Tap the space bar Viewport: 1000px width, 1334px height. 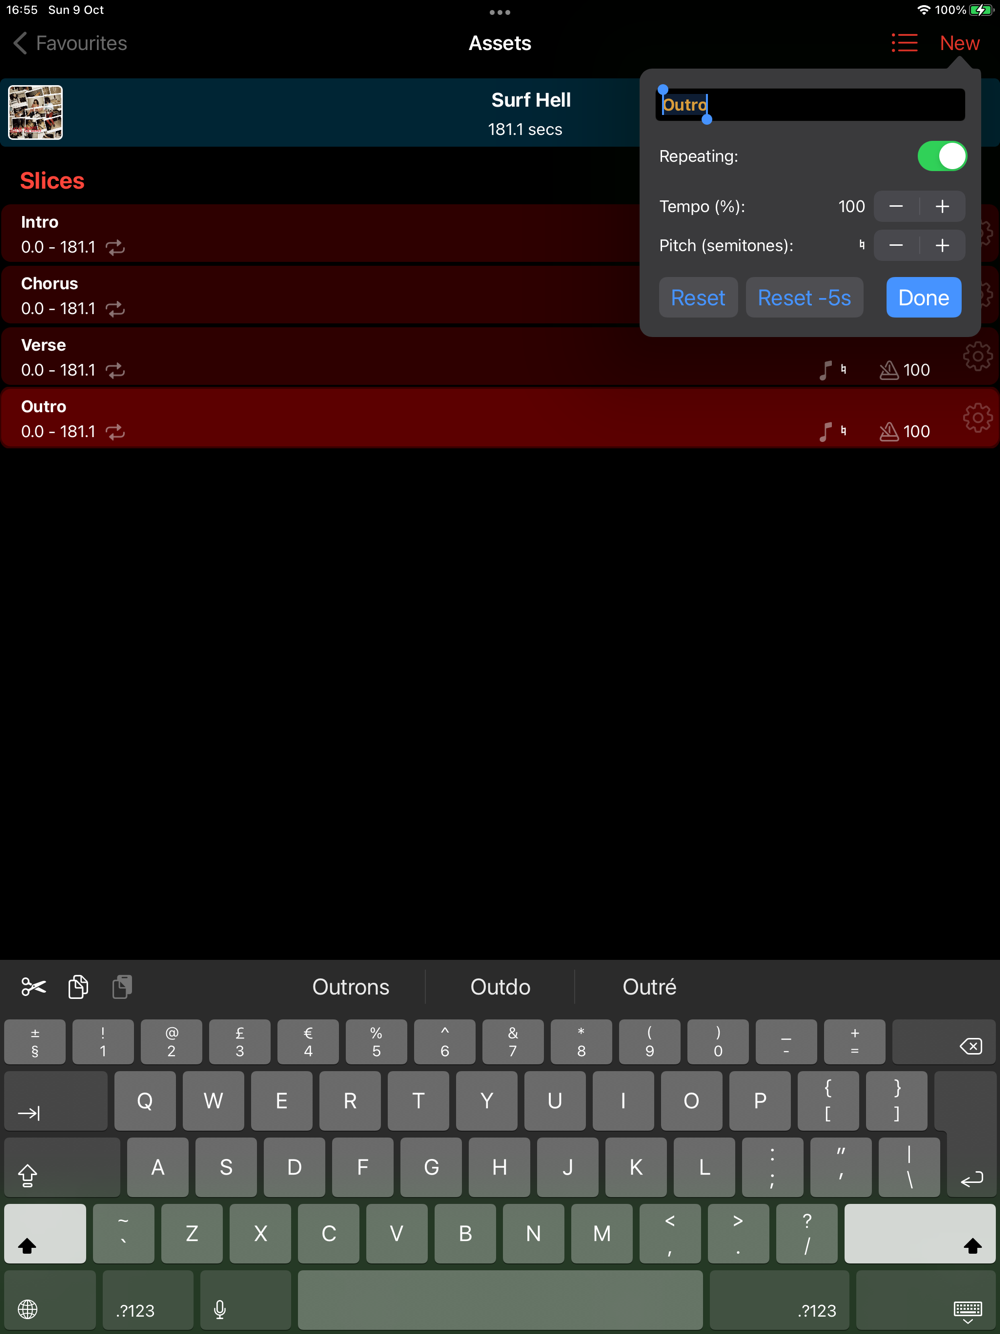point(500,1301)
